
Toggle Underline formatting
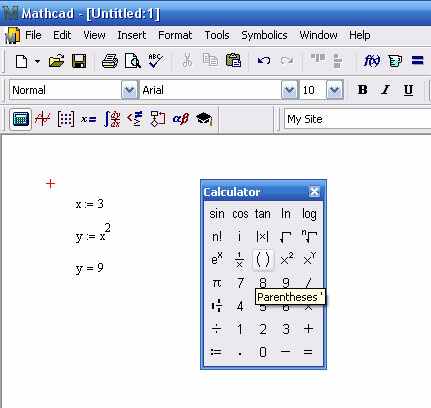408,90
